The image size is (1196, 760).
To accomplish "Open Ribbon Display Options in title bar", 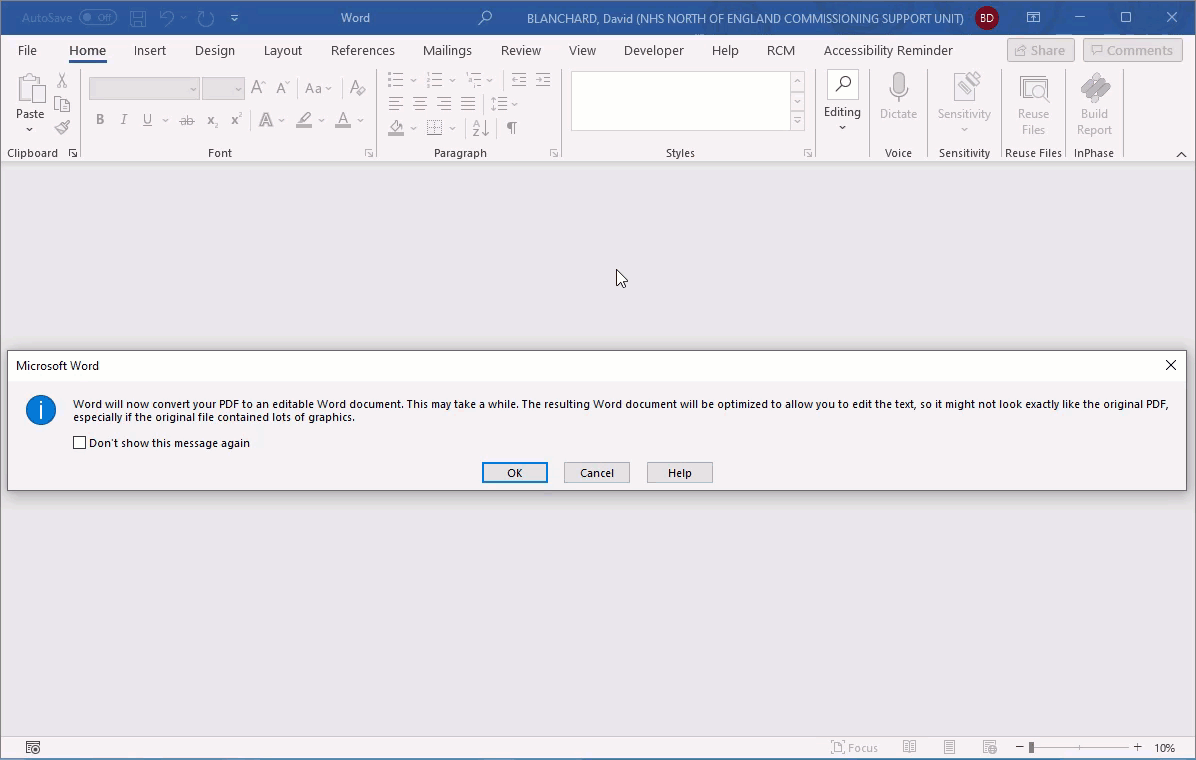I will tap(1034, 18).
